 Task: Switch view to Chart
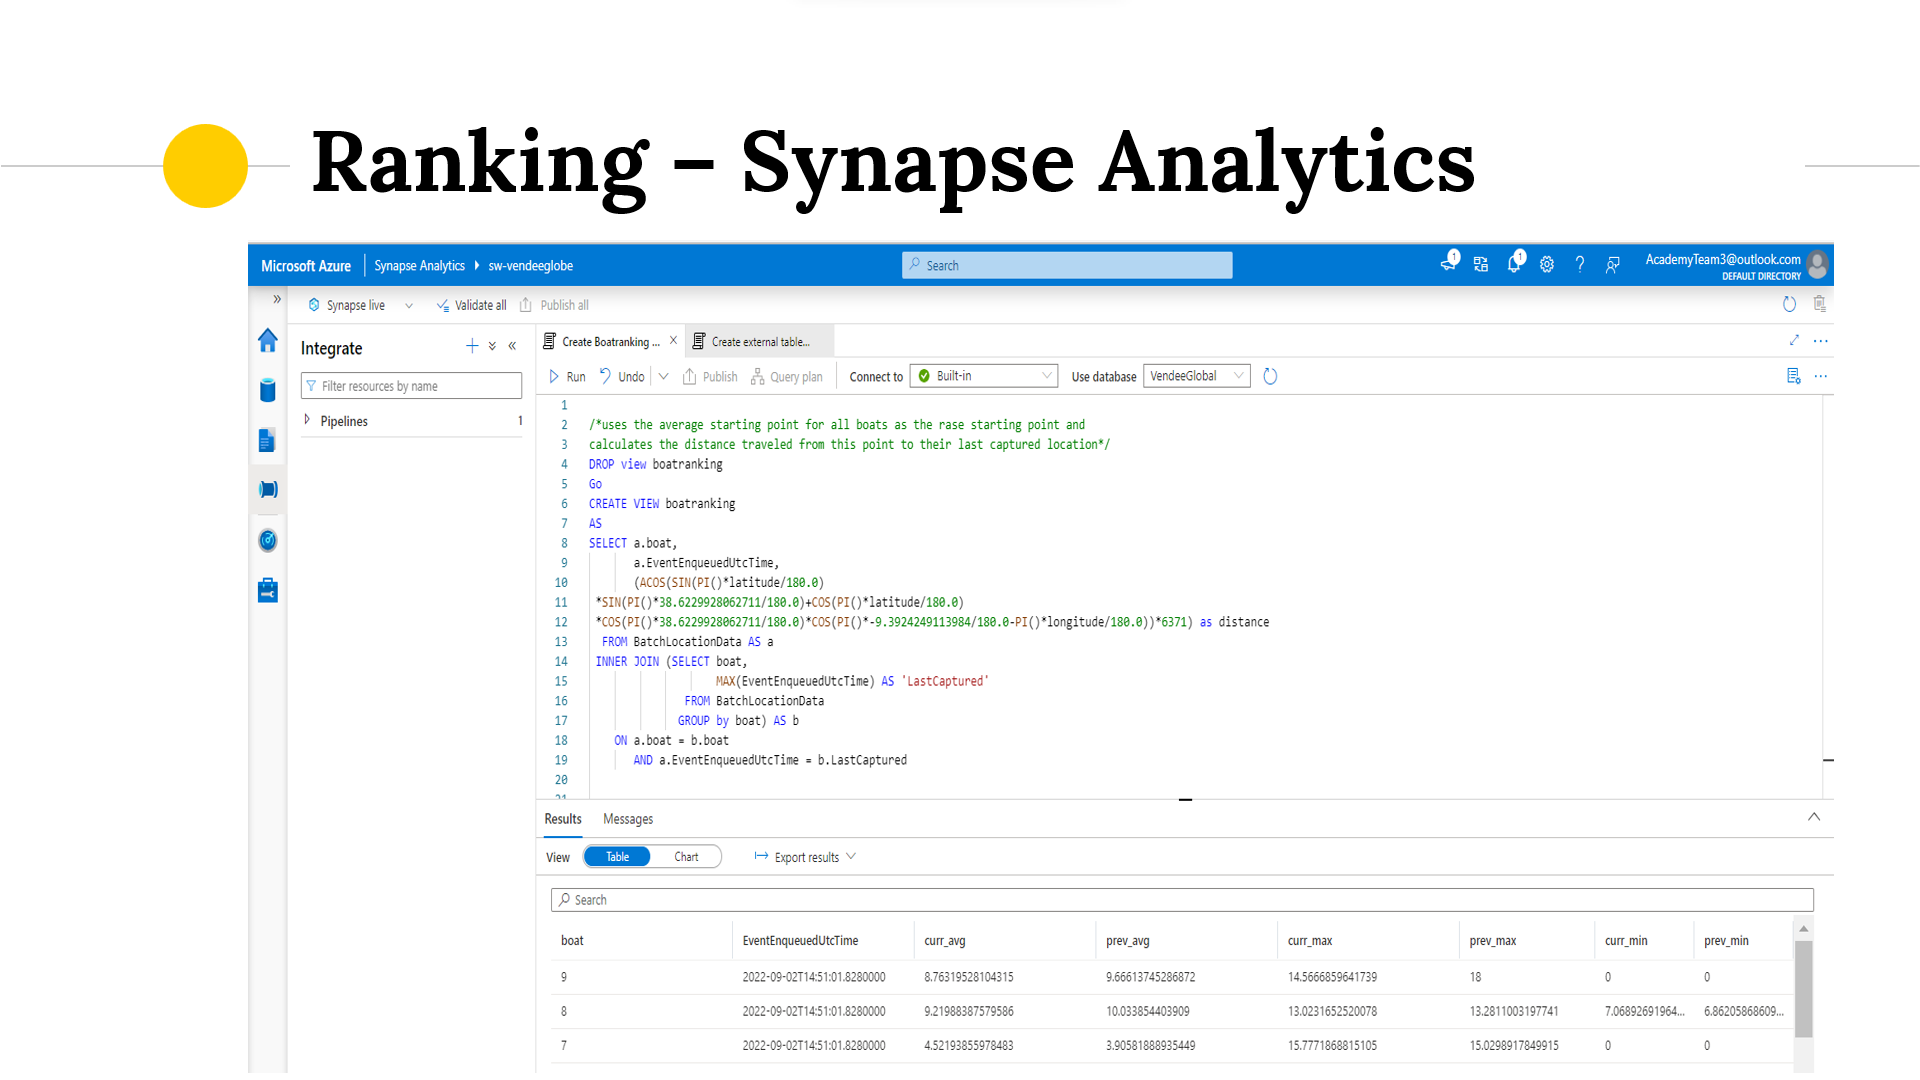pos(686,857)
